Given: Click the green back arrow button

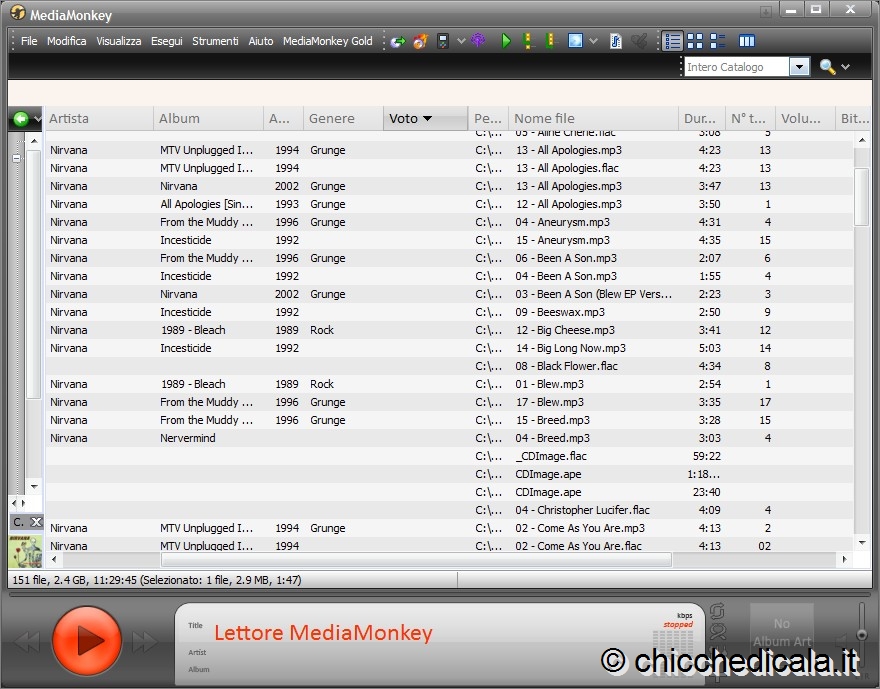Looking at the screenshot, I should (x=20, y=119).
